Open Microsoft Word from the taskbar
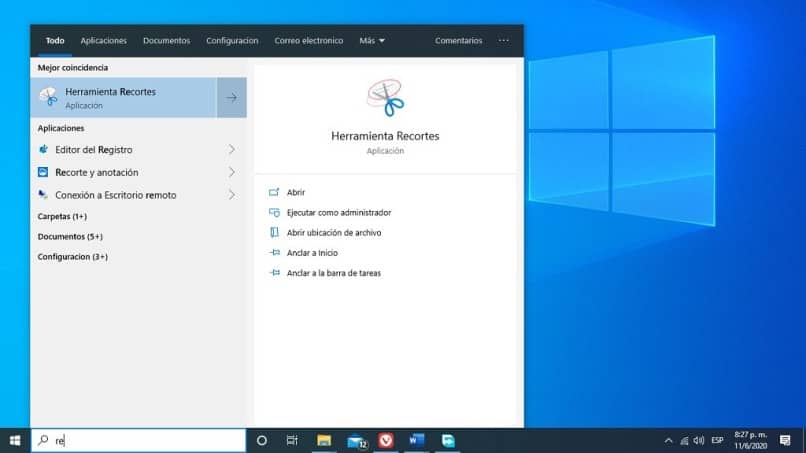806x453 pixels. click(x=416, y=441)
